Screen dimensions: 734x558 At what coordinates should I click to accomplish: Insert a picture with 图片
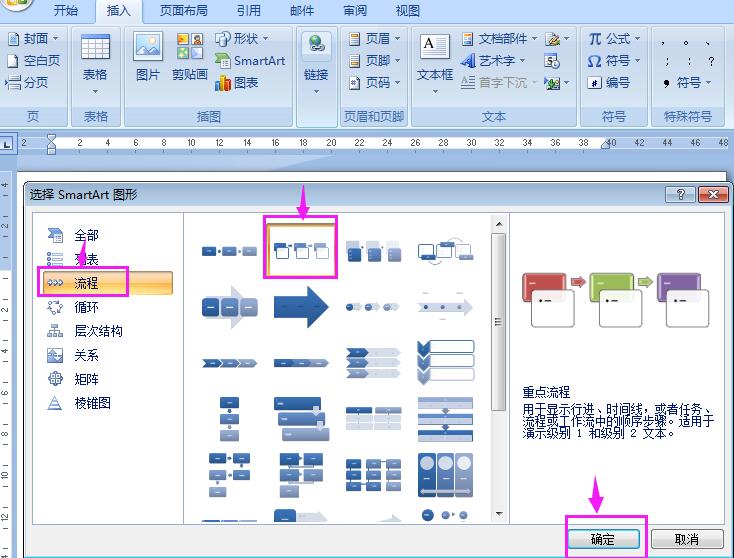click(x=148, y=56)
